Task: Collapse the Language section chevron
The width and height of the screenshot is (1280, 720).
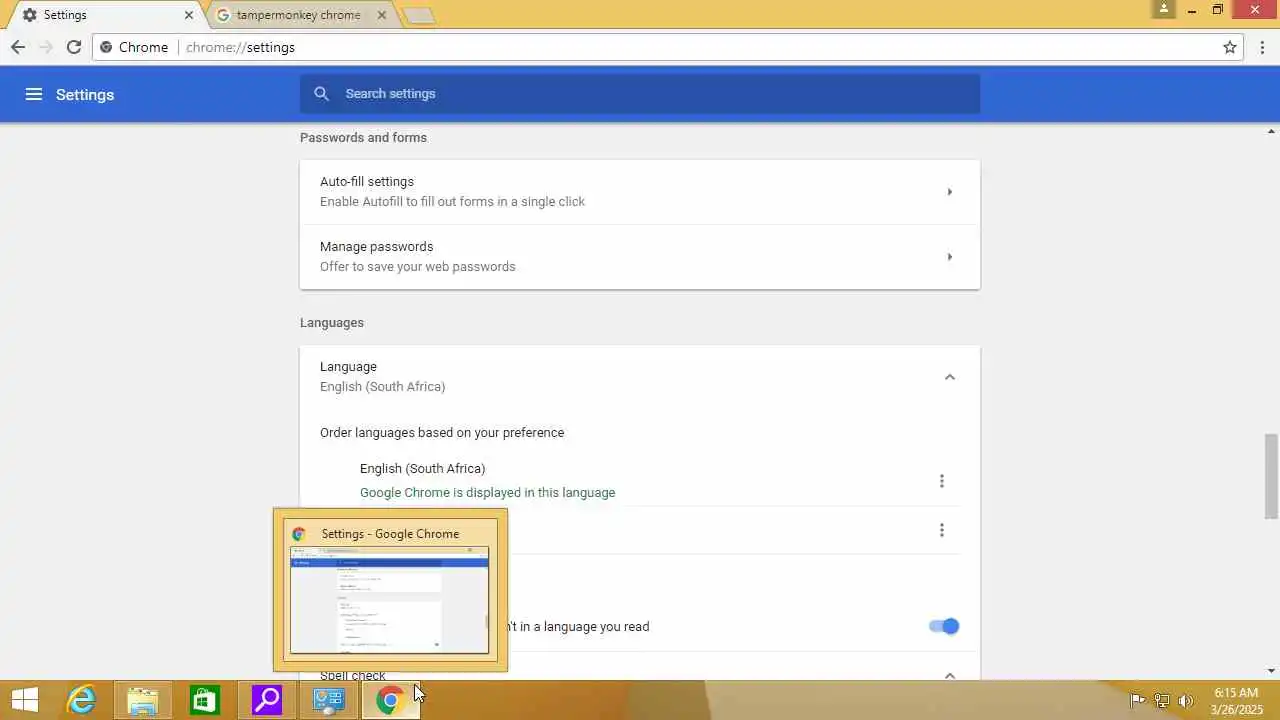Action: pyautogui.click(x=950, y=377)
